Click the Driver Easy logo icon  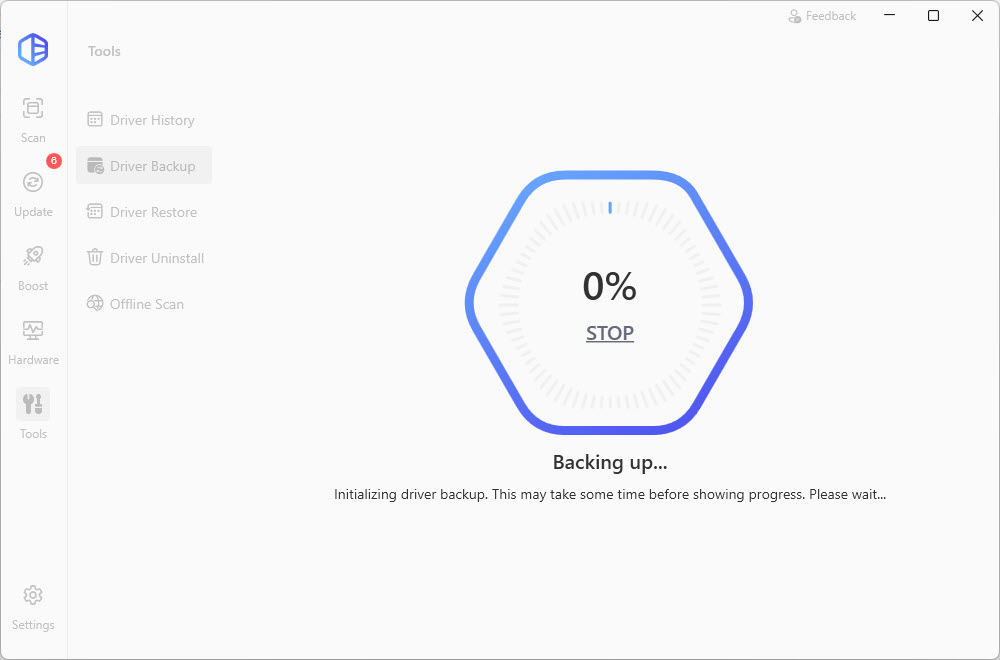click(x=33, y=49)
